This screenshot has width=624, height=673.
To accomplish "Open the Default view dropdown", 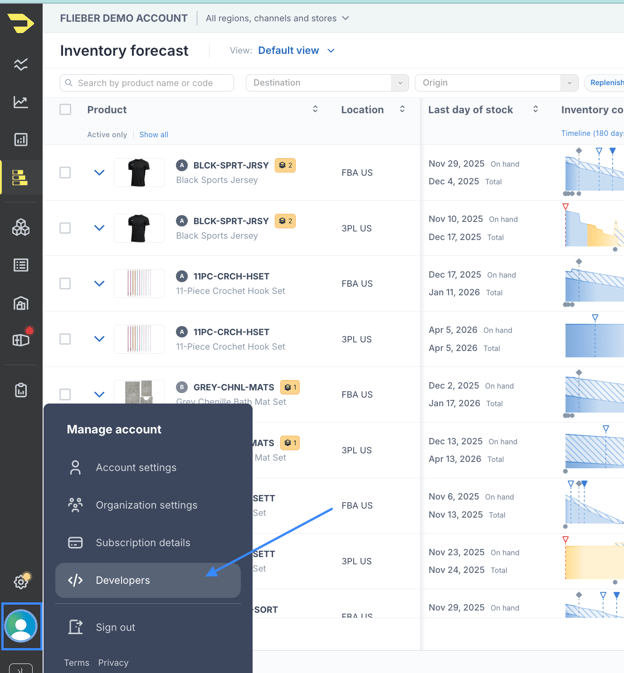I will pos(296,51).
